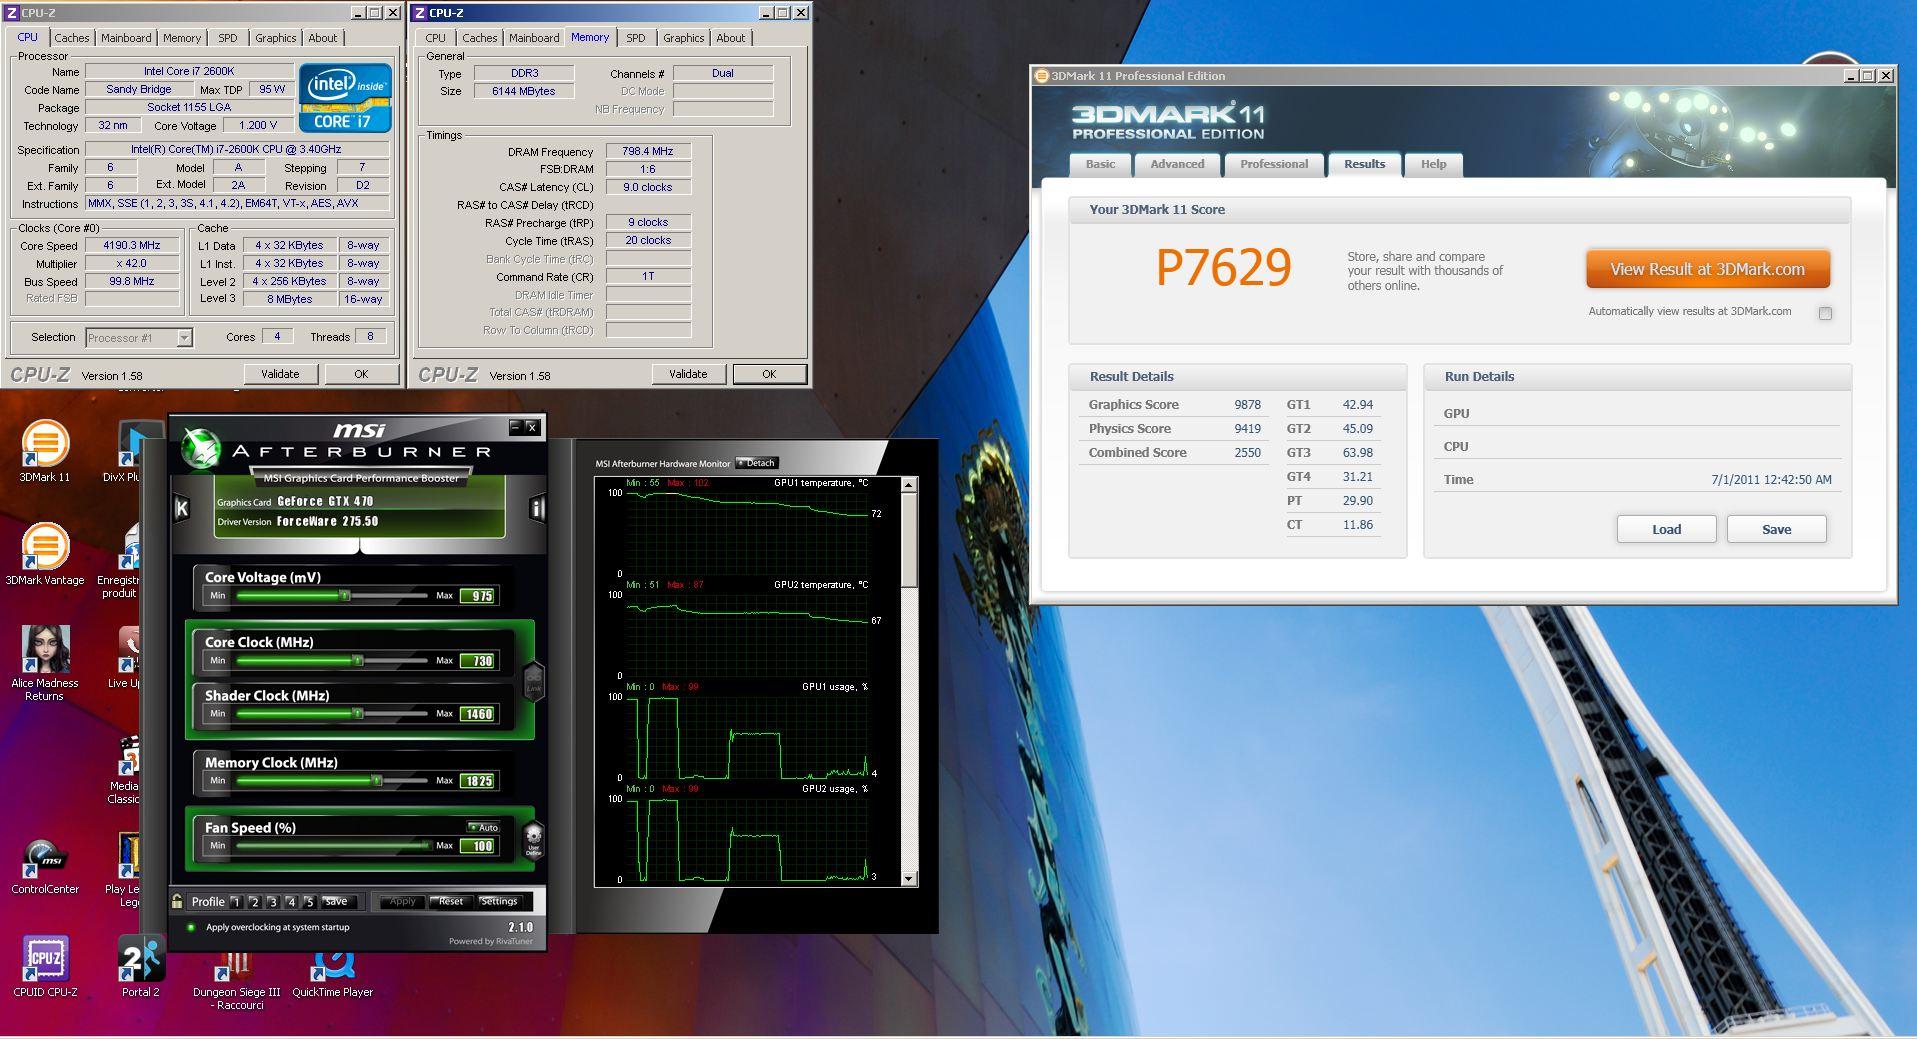Click the Core Voltage slider handle
Screen dimensions: 1917x1039
[x=344, y=595]
